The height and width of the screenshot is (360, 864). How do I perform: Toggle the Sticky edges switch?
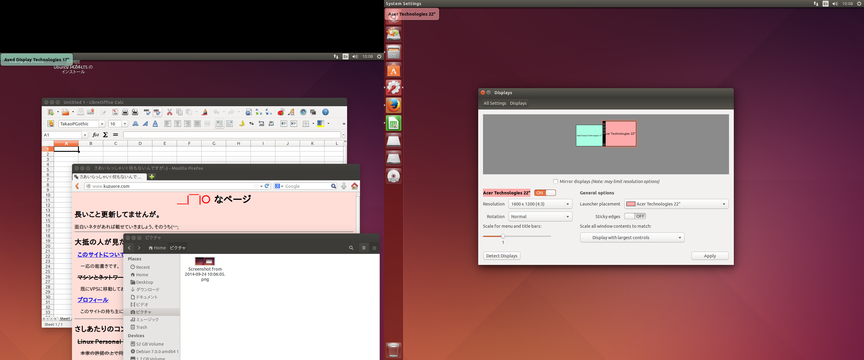point(635,216)
